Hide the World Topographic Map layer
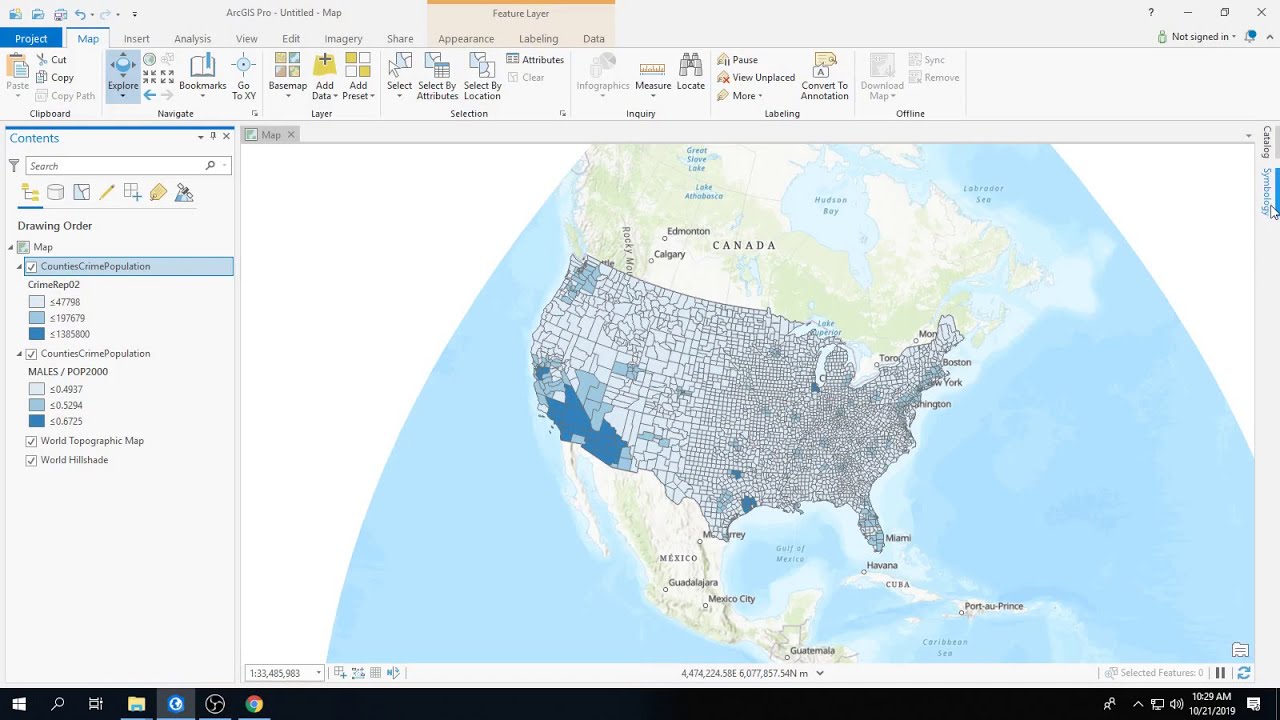Viewport: 1280px width, 720px height. tap(31, 441)
